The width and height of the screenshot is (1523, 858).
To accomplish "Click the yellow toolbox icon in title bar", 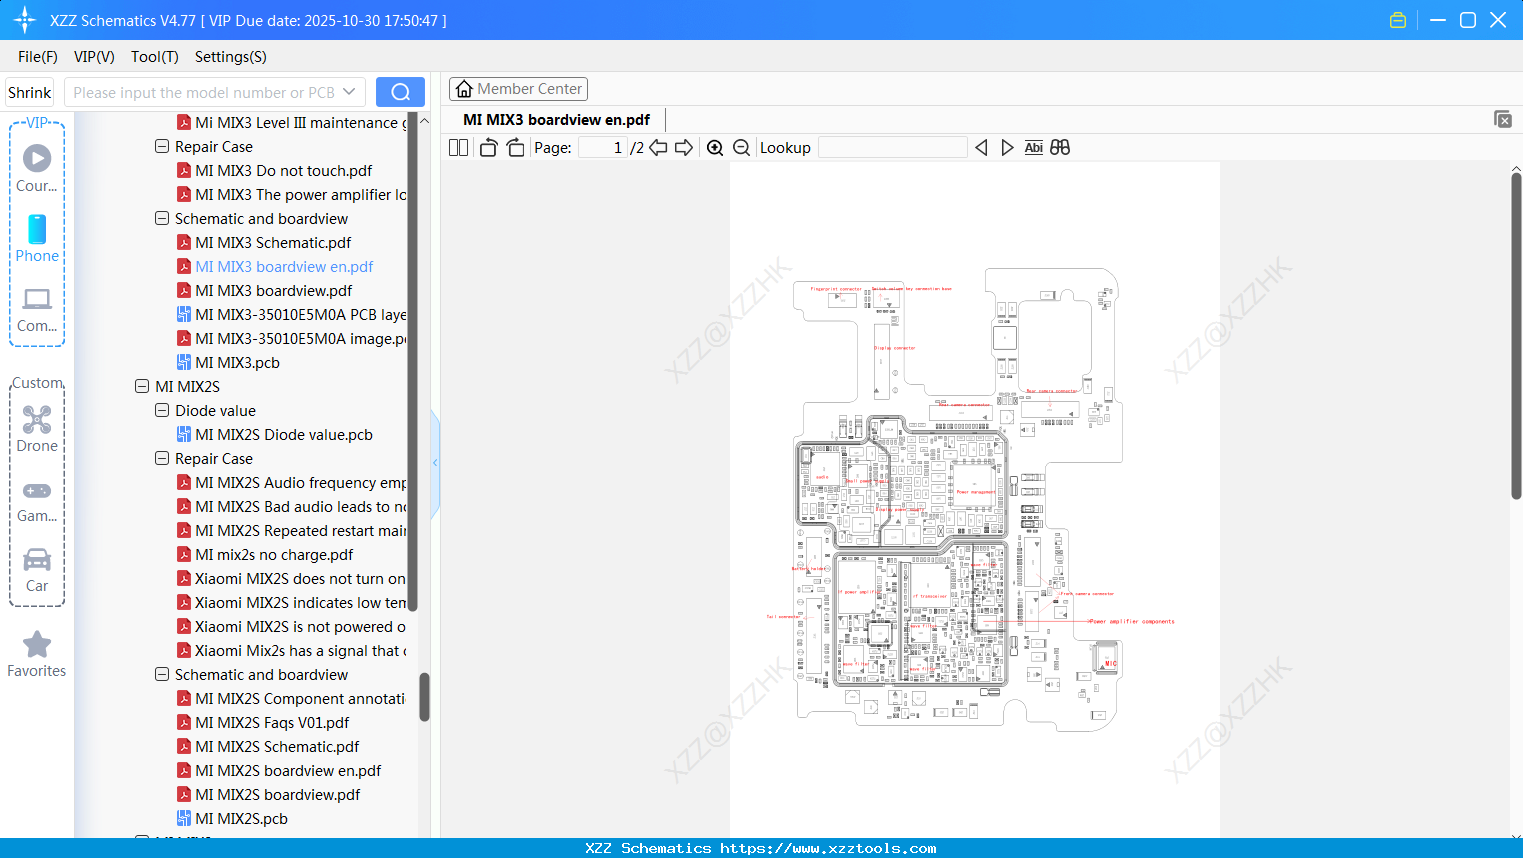I will click(1398, 20).
